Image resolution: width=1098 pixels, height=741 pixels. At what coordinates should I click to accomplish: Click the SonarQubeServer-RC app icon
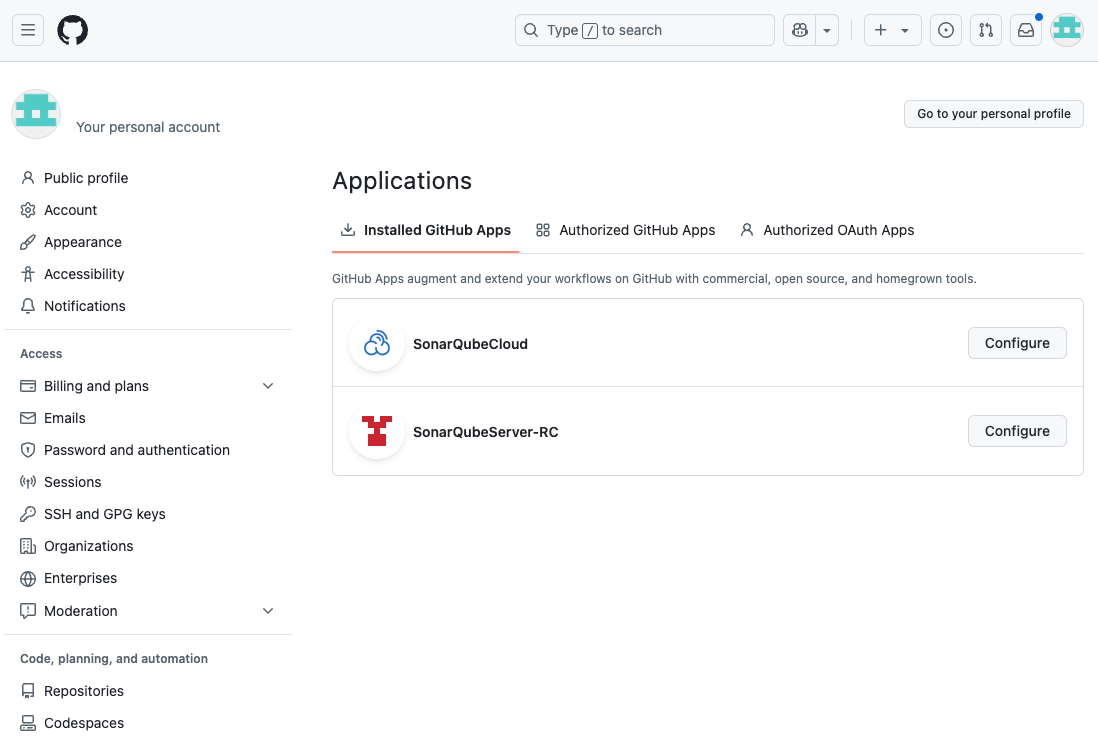[x=377, y=431]
